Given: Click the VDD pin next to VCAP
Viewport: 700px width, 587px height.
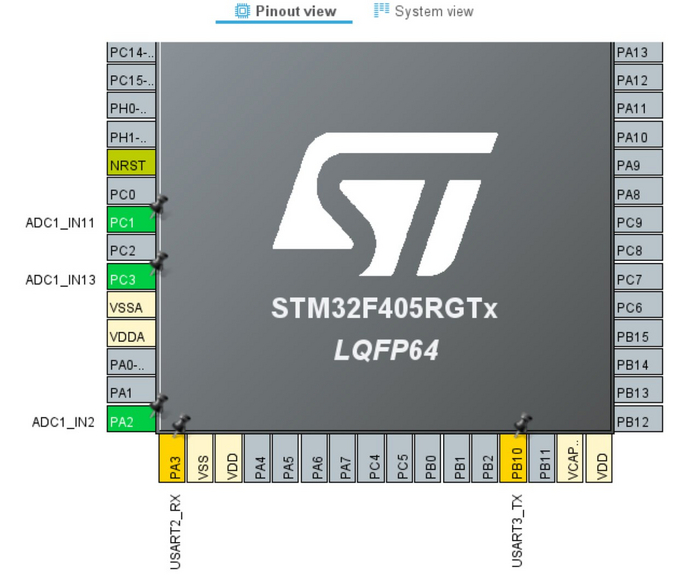Looking at the screenshot, I should coord(599,458).
